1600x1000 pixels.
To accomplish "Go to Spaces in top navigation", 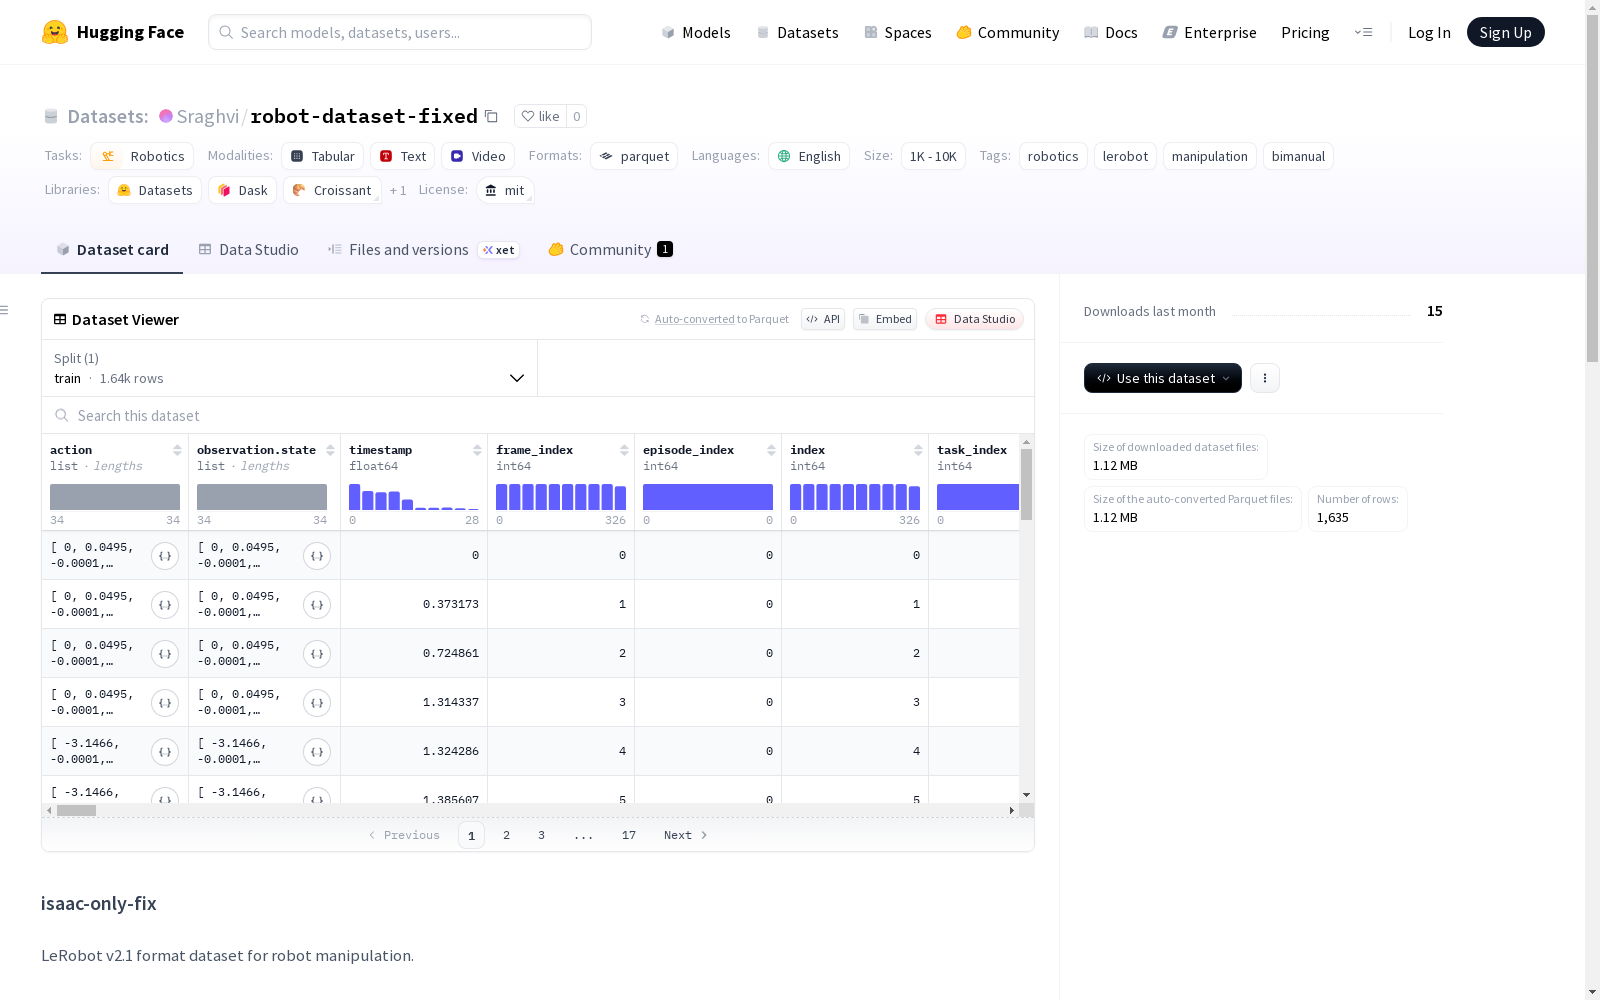I will coord(898,32).
